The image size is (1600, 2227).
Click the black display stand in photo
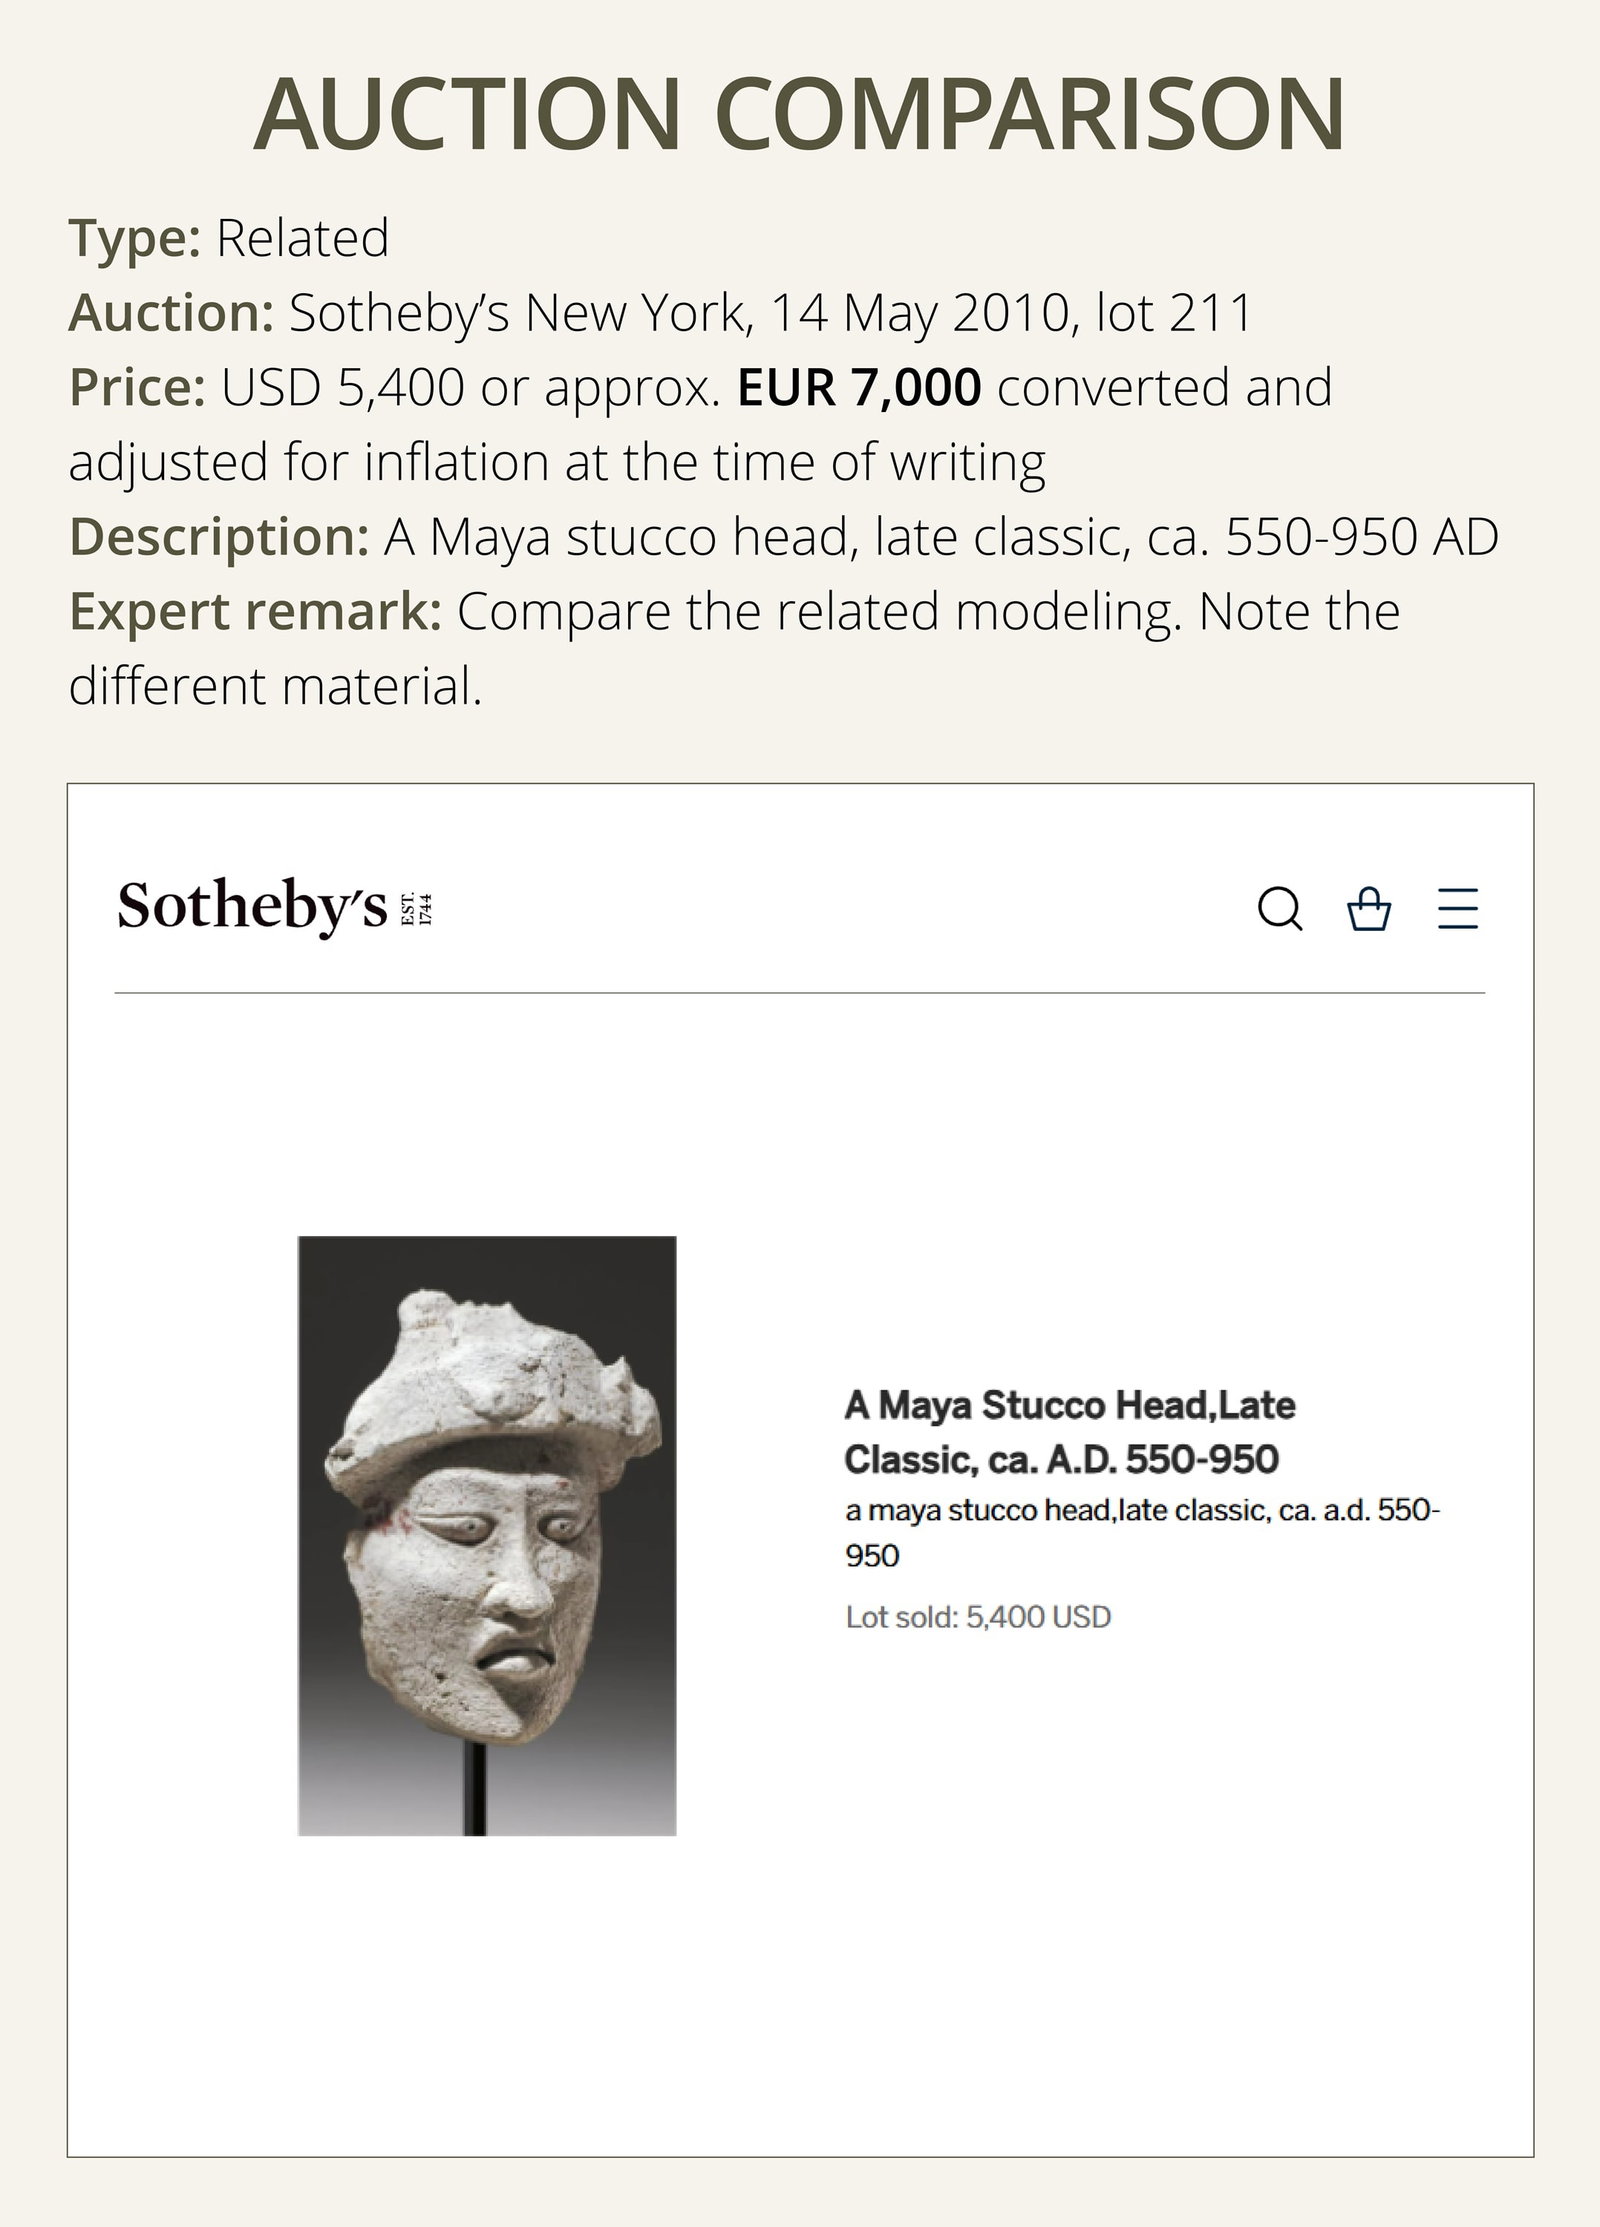tap(476, 1790)
